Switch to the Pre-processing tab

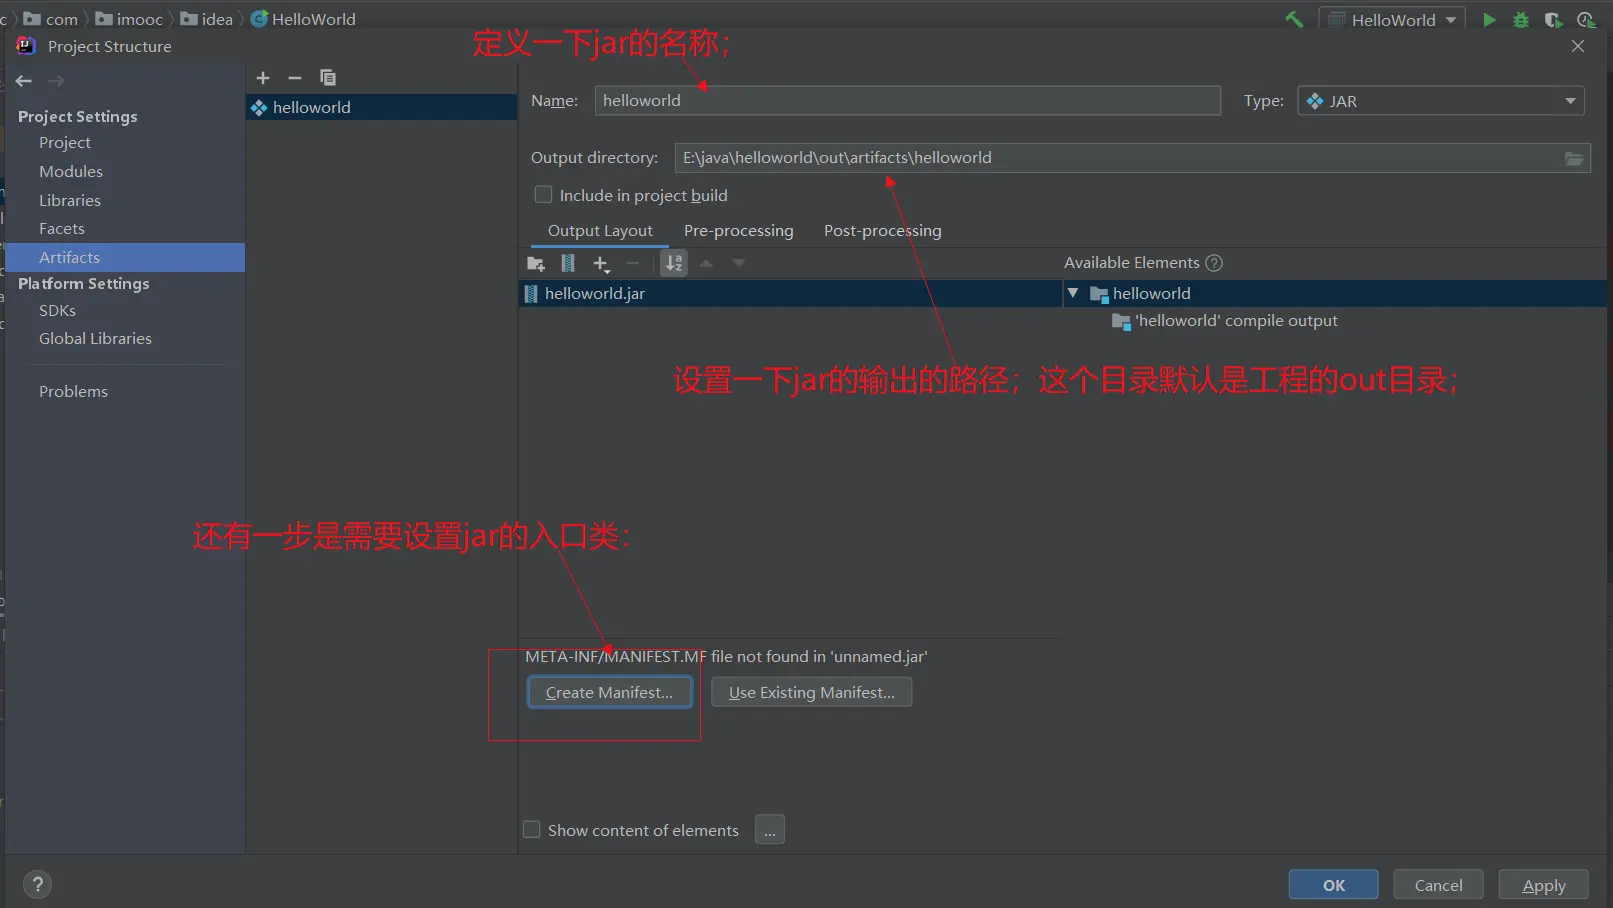click(739, 231)
